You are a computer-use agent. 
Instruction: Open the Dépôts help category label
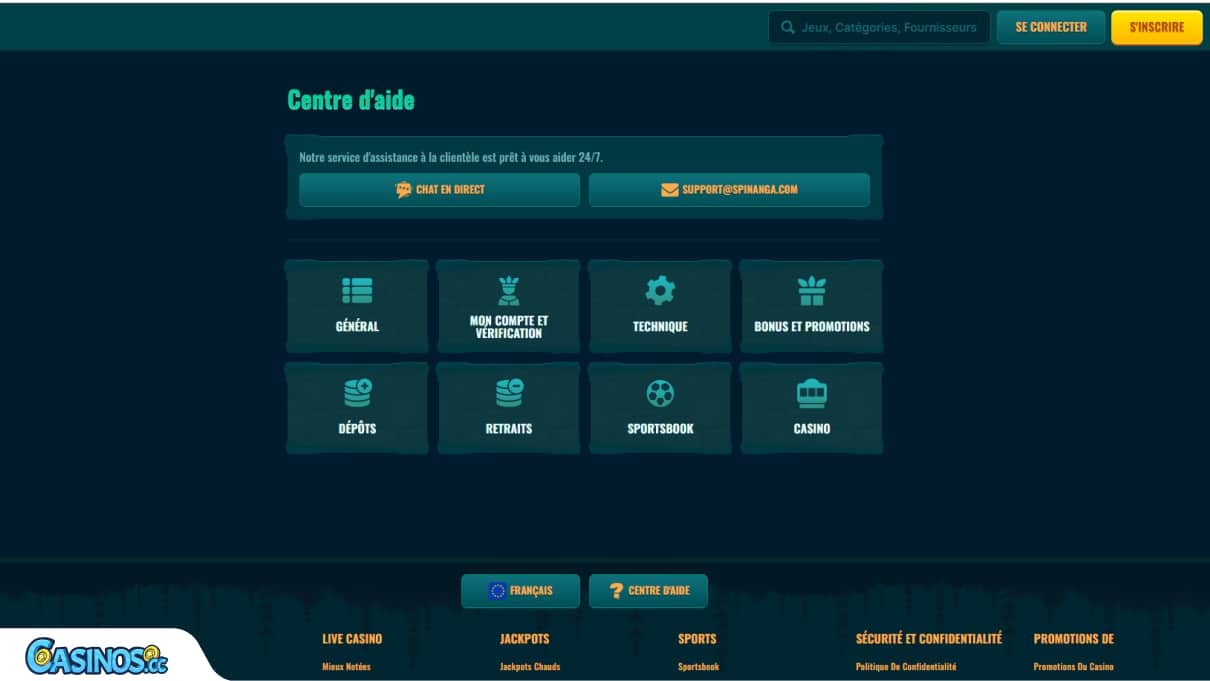coord(357,429)
